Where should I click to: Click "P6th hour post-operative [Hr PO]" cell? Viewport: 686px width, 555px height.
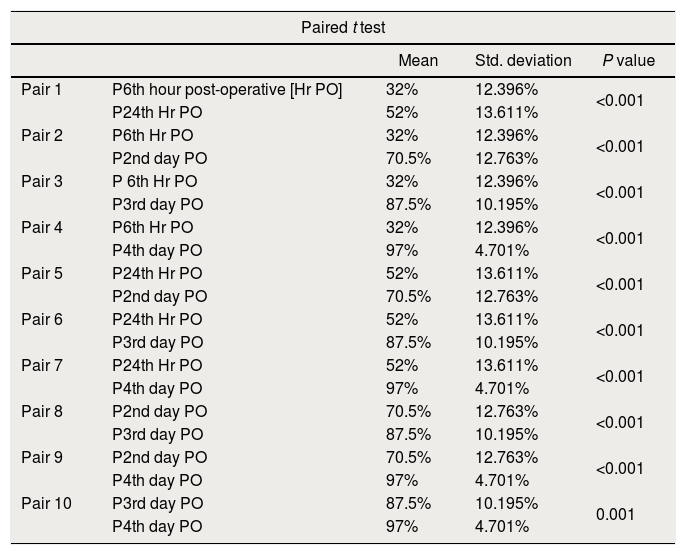click(x=227, y=90)
